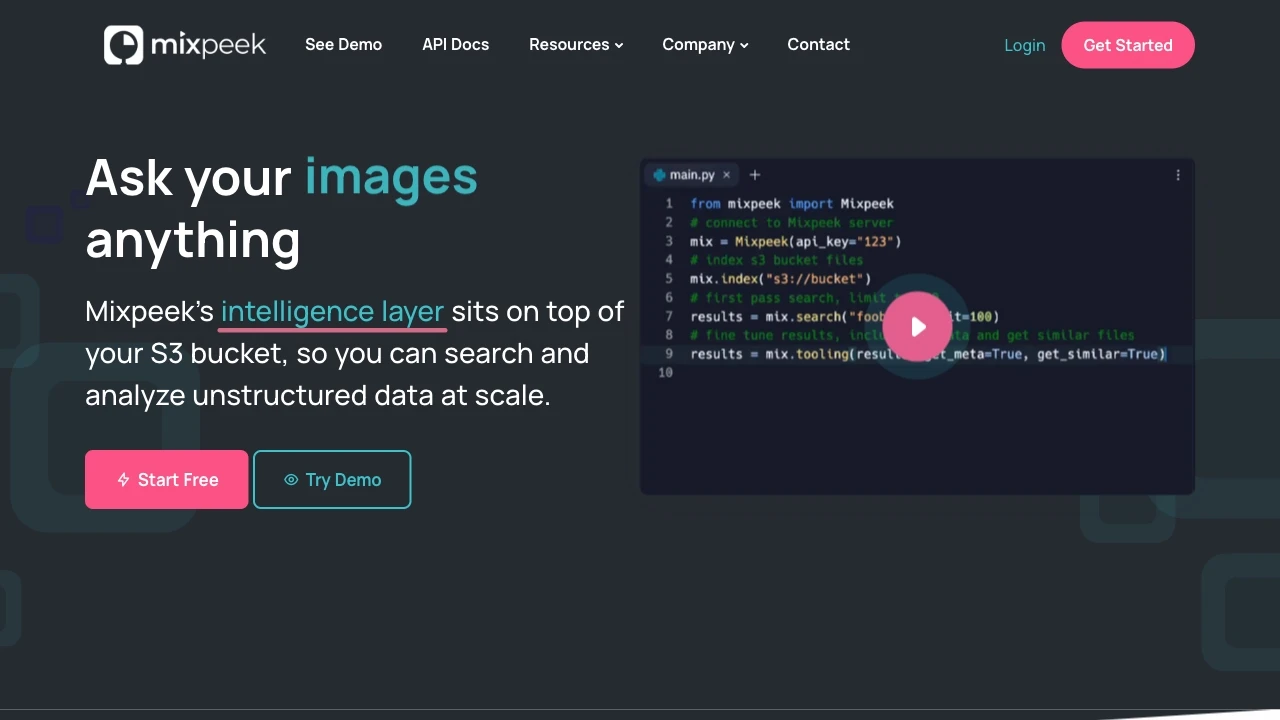Screen dimensions: 1280x720
Task: Click line number 10 in the code editor
Action: (x=665, y=372)
